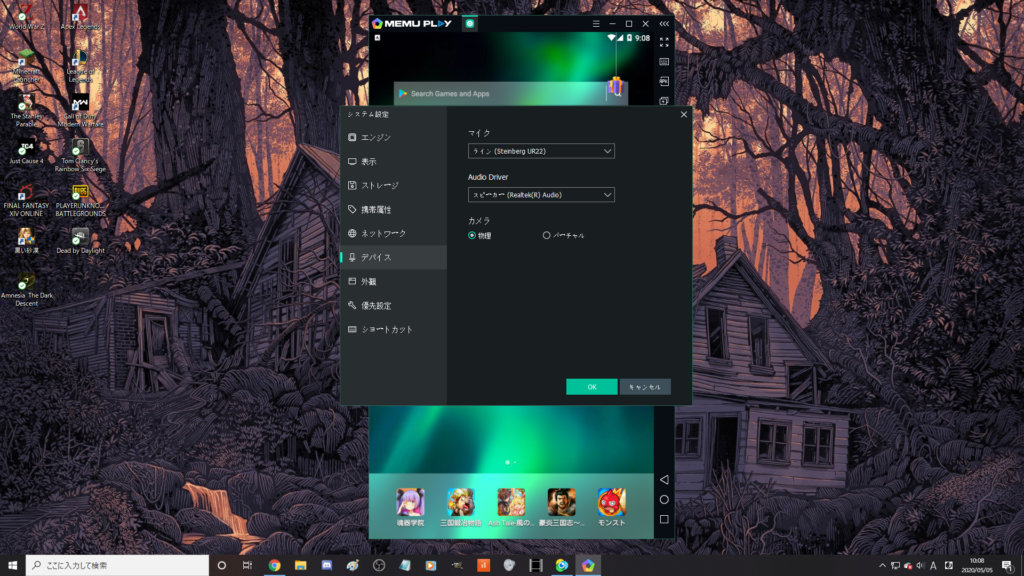Click the MEmu install APK icon
Viewport: 1024px width, 576px height.
[x=664, y=82]
